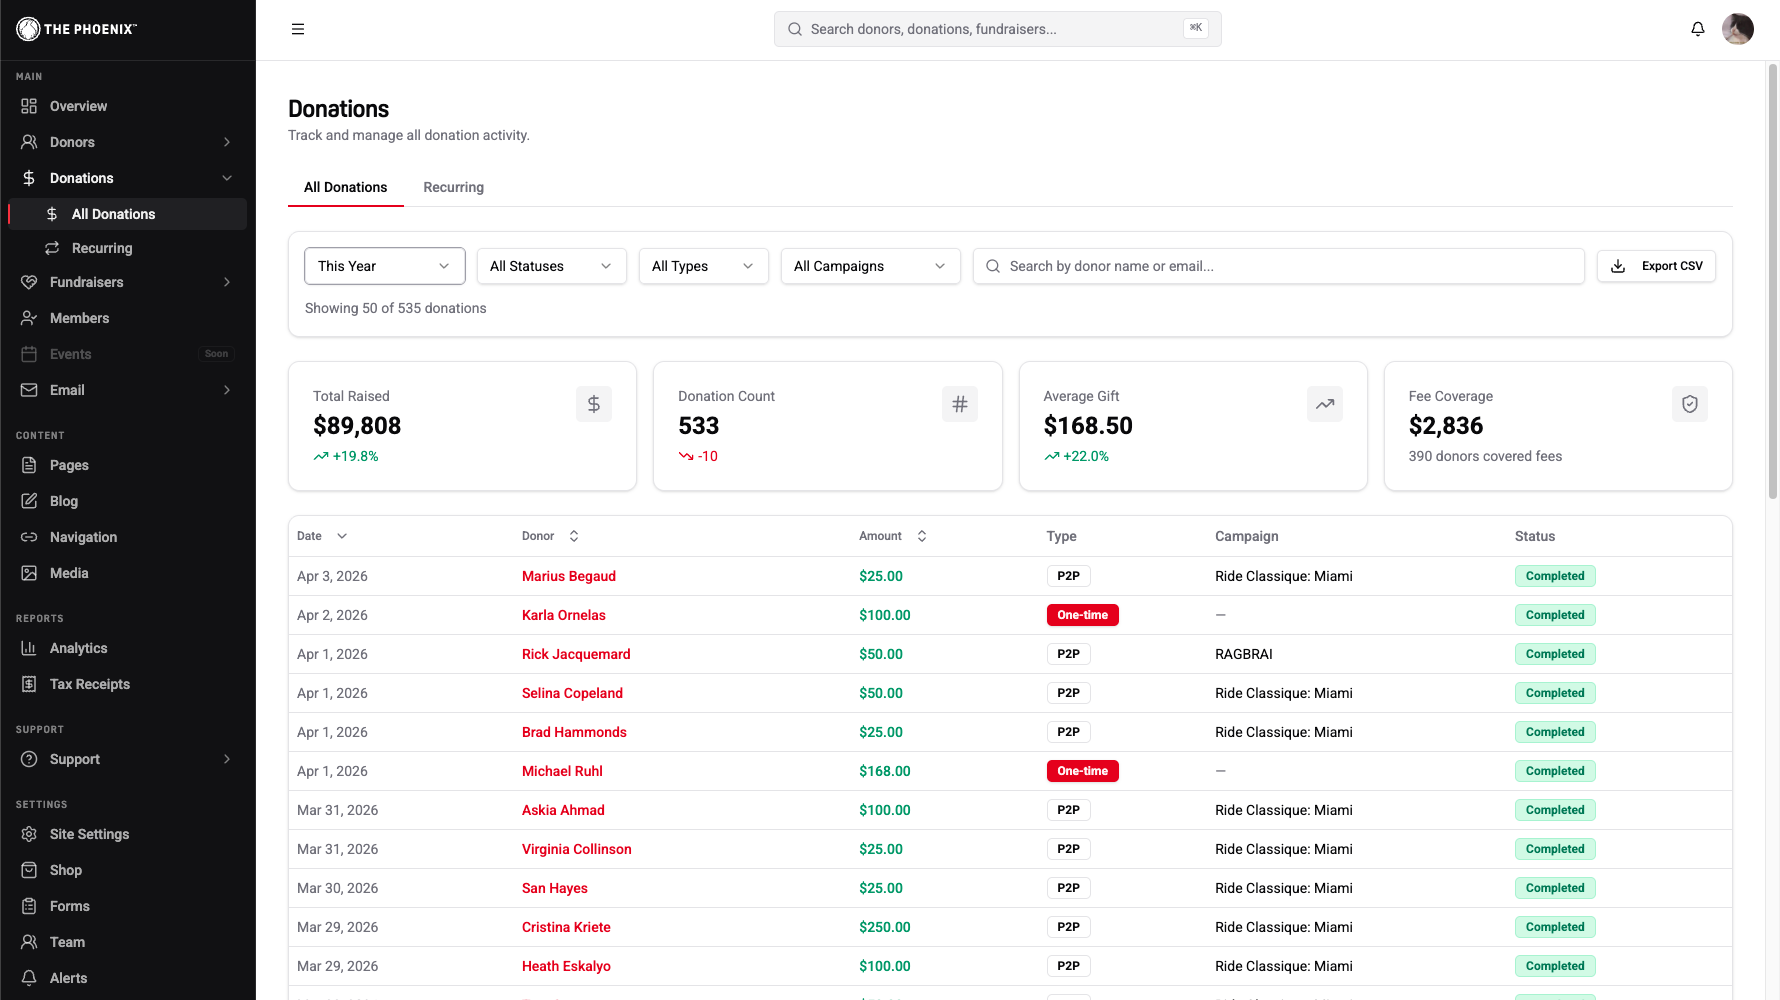The width and height of the screenshot is (1780, 1000).
Task: Open the All Campaigns filter dropdown
Action: [869, 266]
